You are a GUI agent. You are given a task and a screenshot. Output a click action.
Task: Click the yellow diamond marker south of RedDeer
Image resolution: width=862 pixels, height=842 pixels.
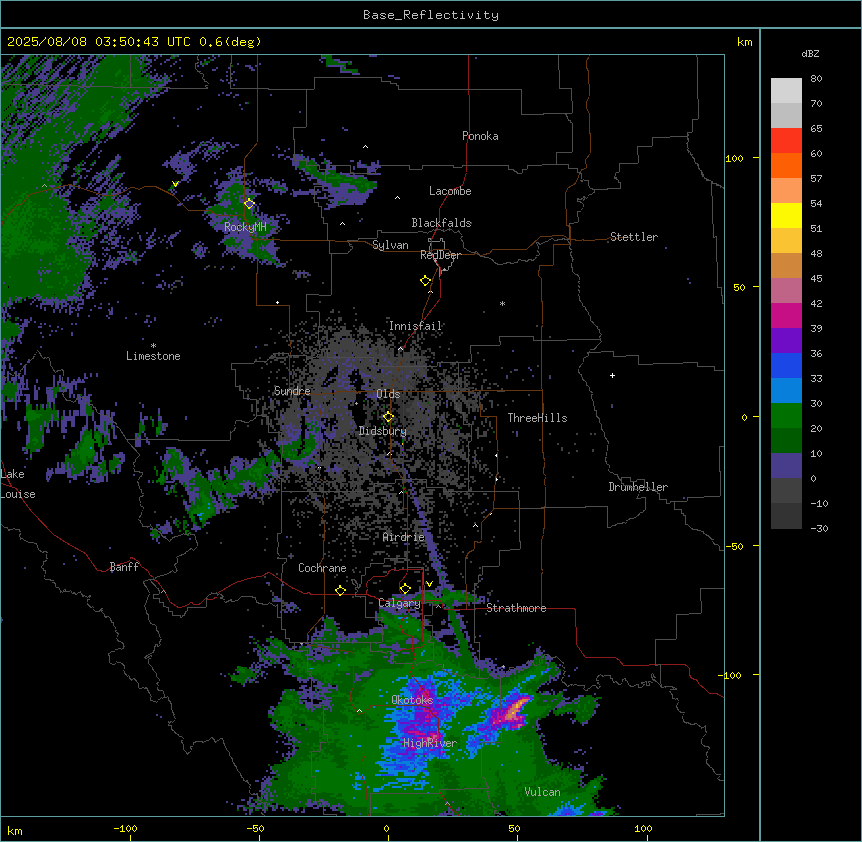point(425,281)
